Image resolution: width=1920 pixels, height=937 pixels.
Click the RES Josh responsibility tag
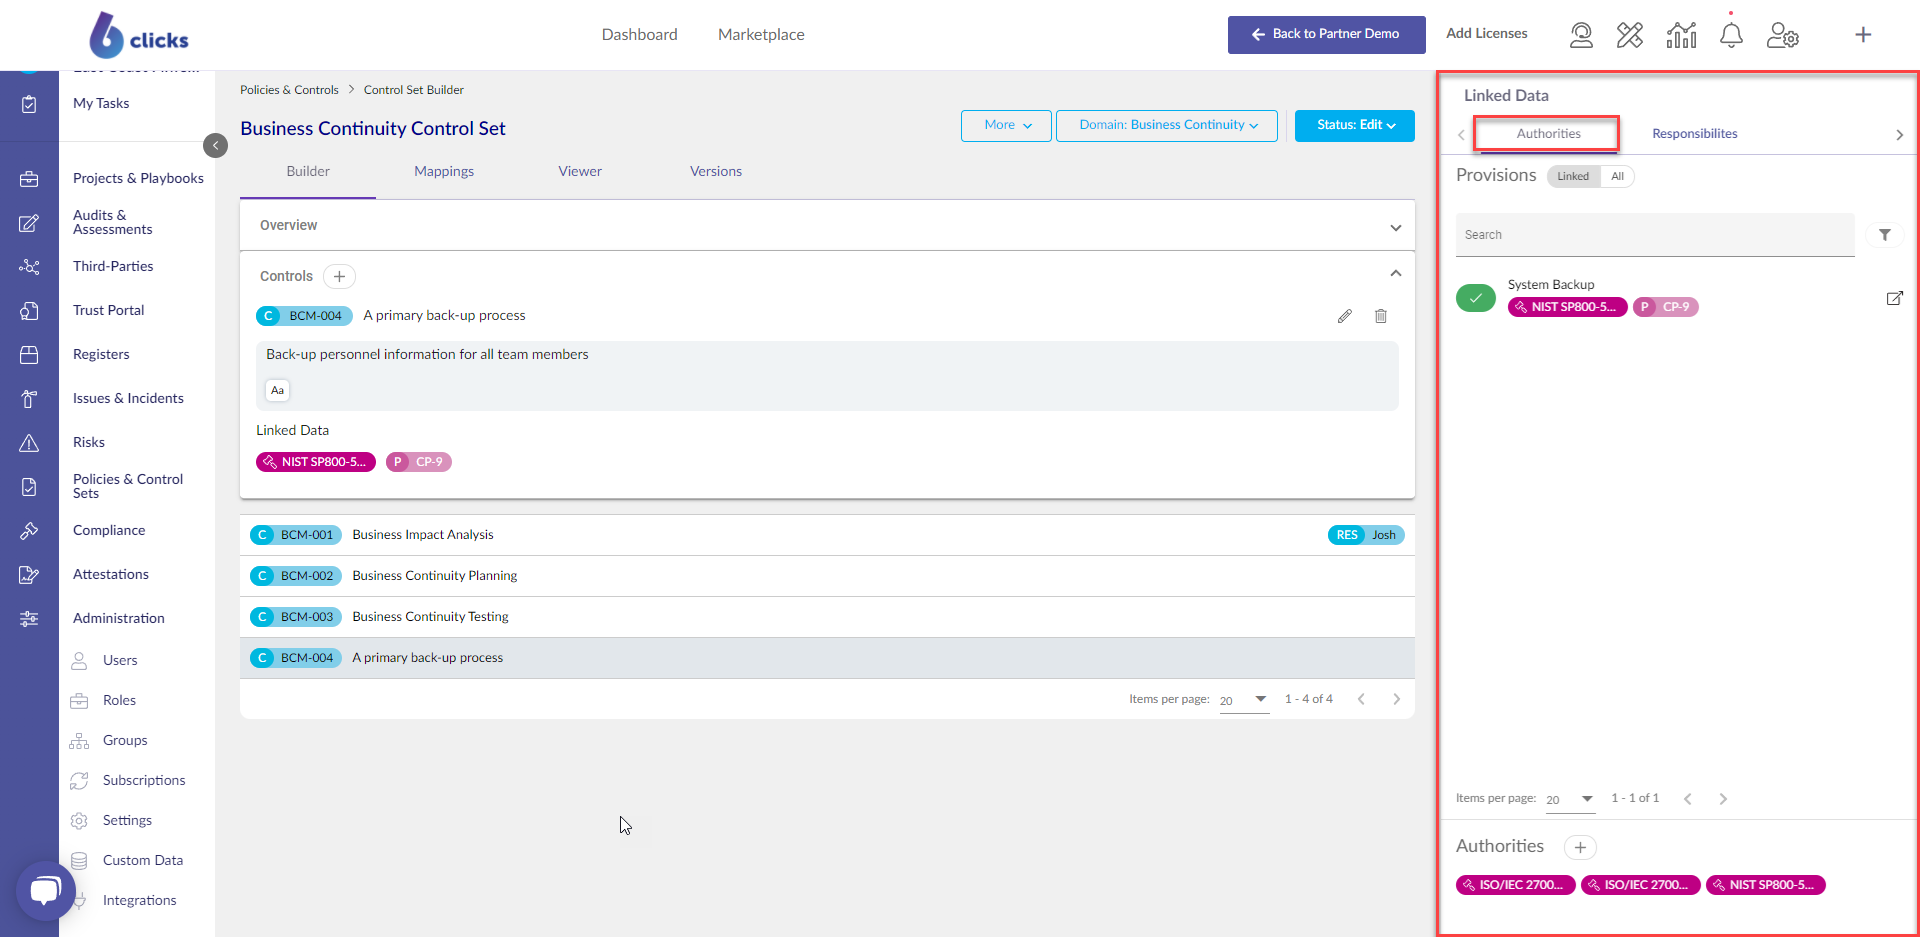[1366, 535]
